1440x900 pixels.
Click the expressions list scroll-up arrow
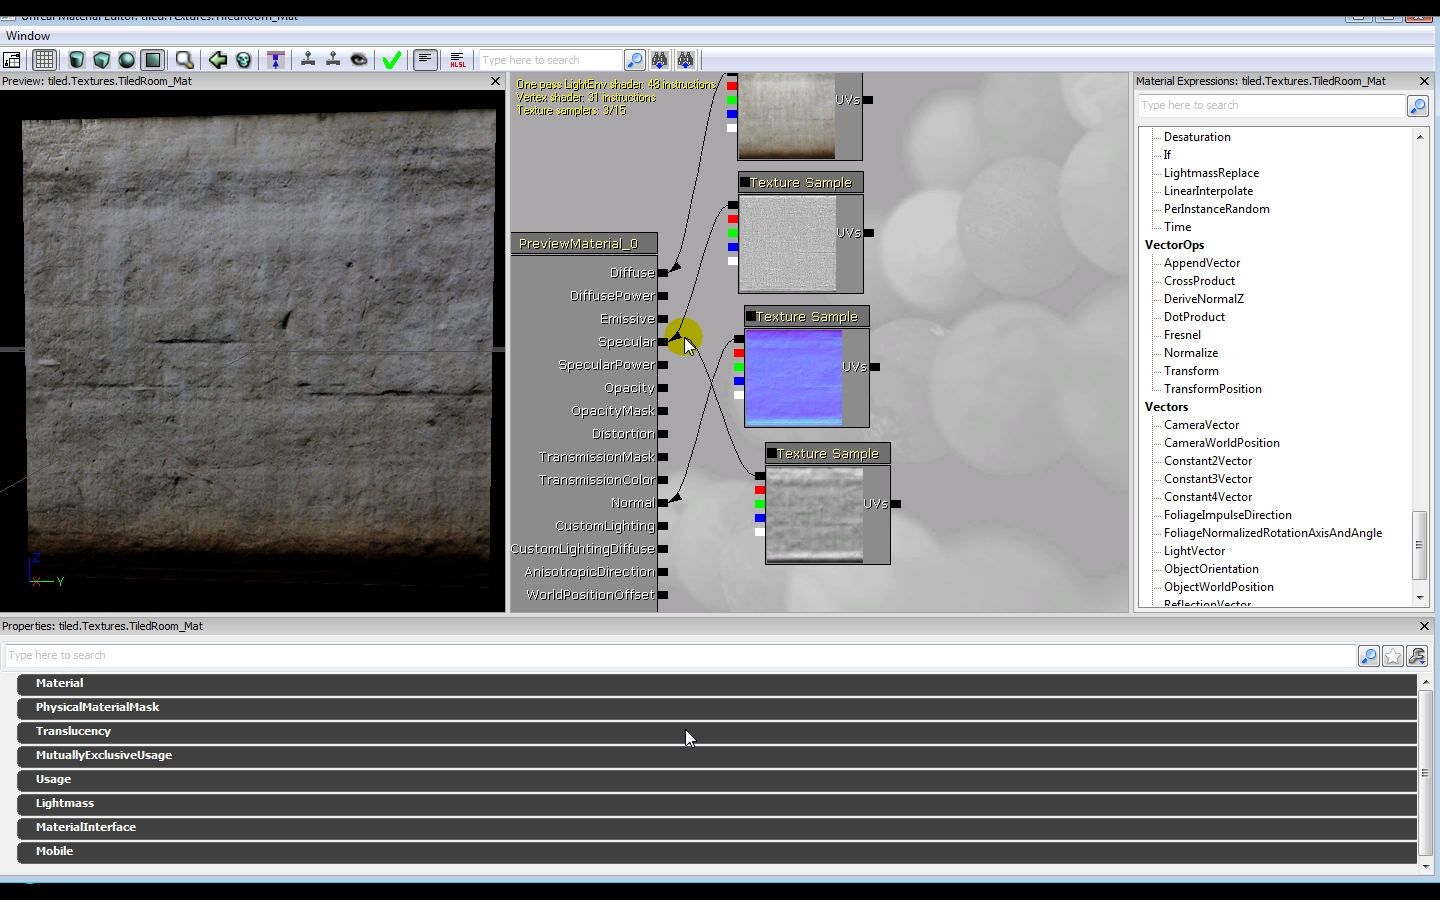[1420, 137]
